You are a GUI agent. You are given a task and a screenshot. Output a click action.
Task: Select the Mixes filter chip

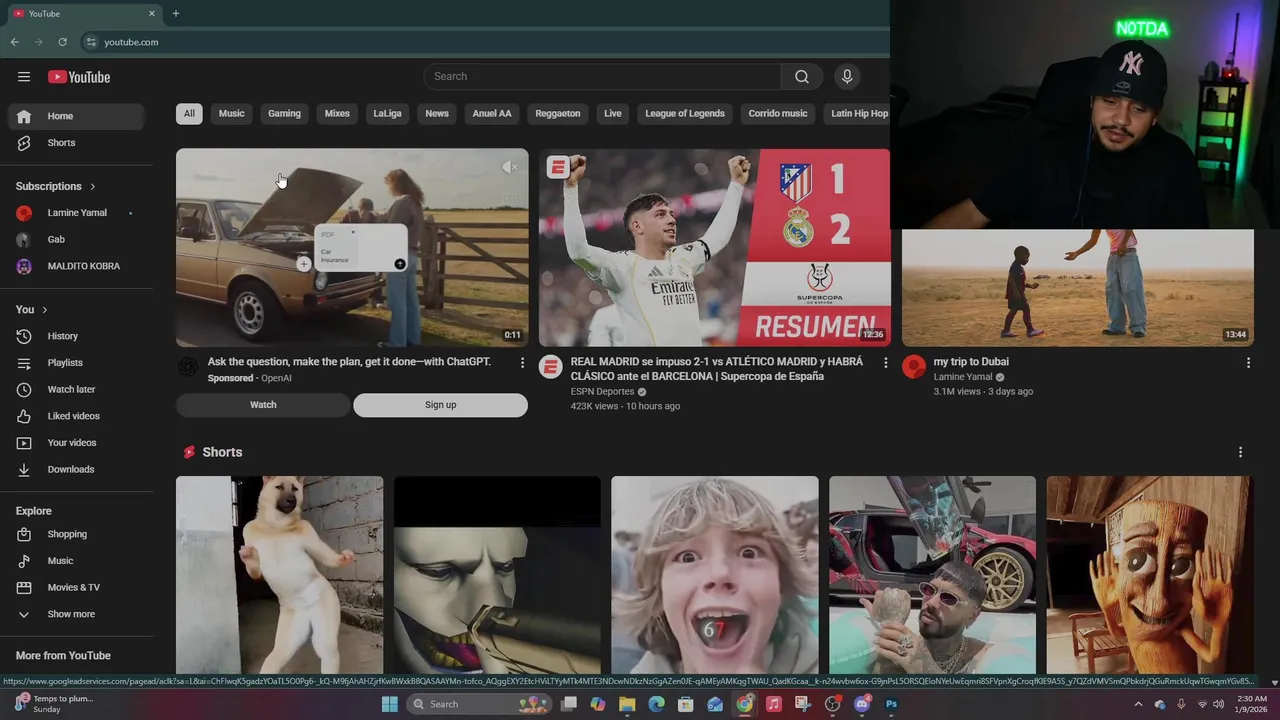tap(337, 113)
